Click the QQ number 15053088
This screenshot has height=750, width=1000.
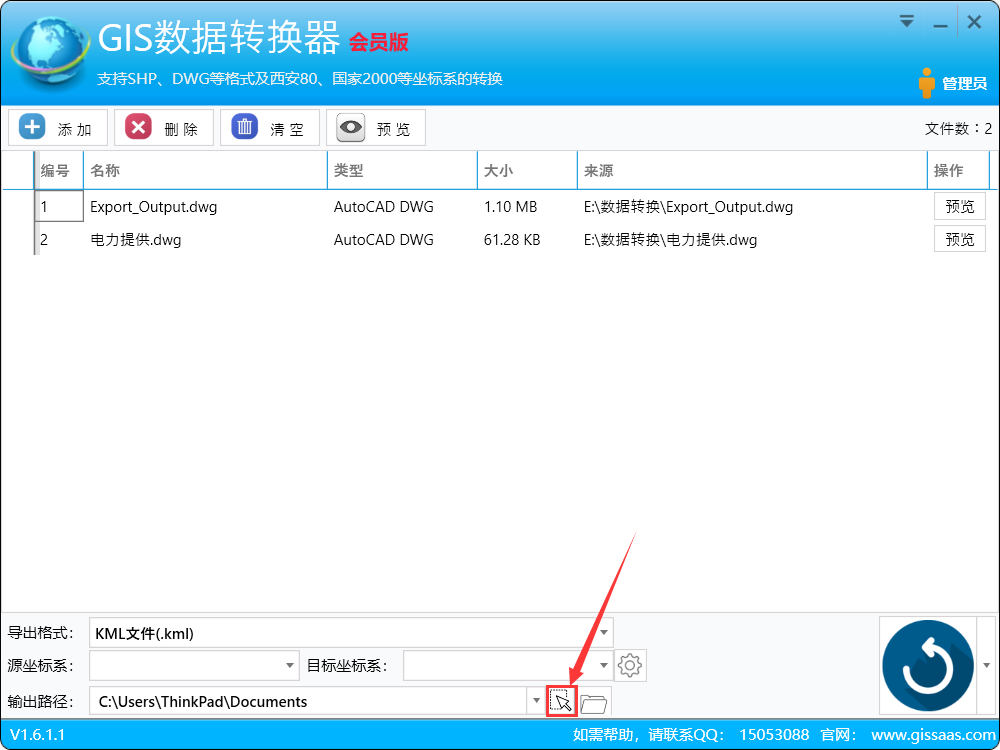pyautogui.click(x=774, y=735)
